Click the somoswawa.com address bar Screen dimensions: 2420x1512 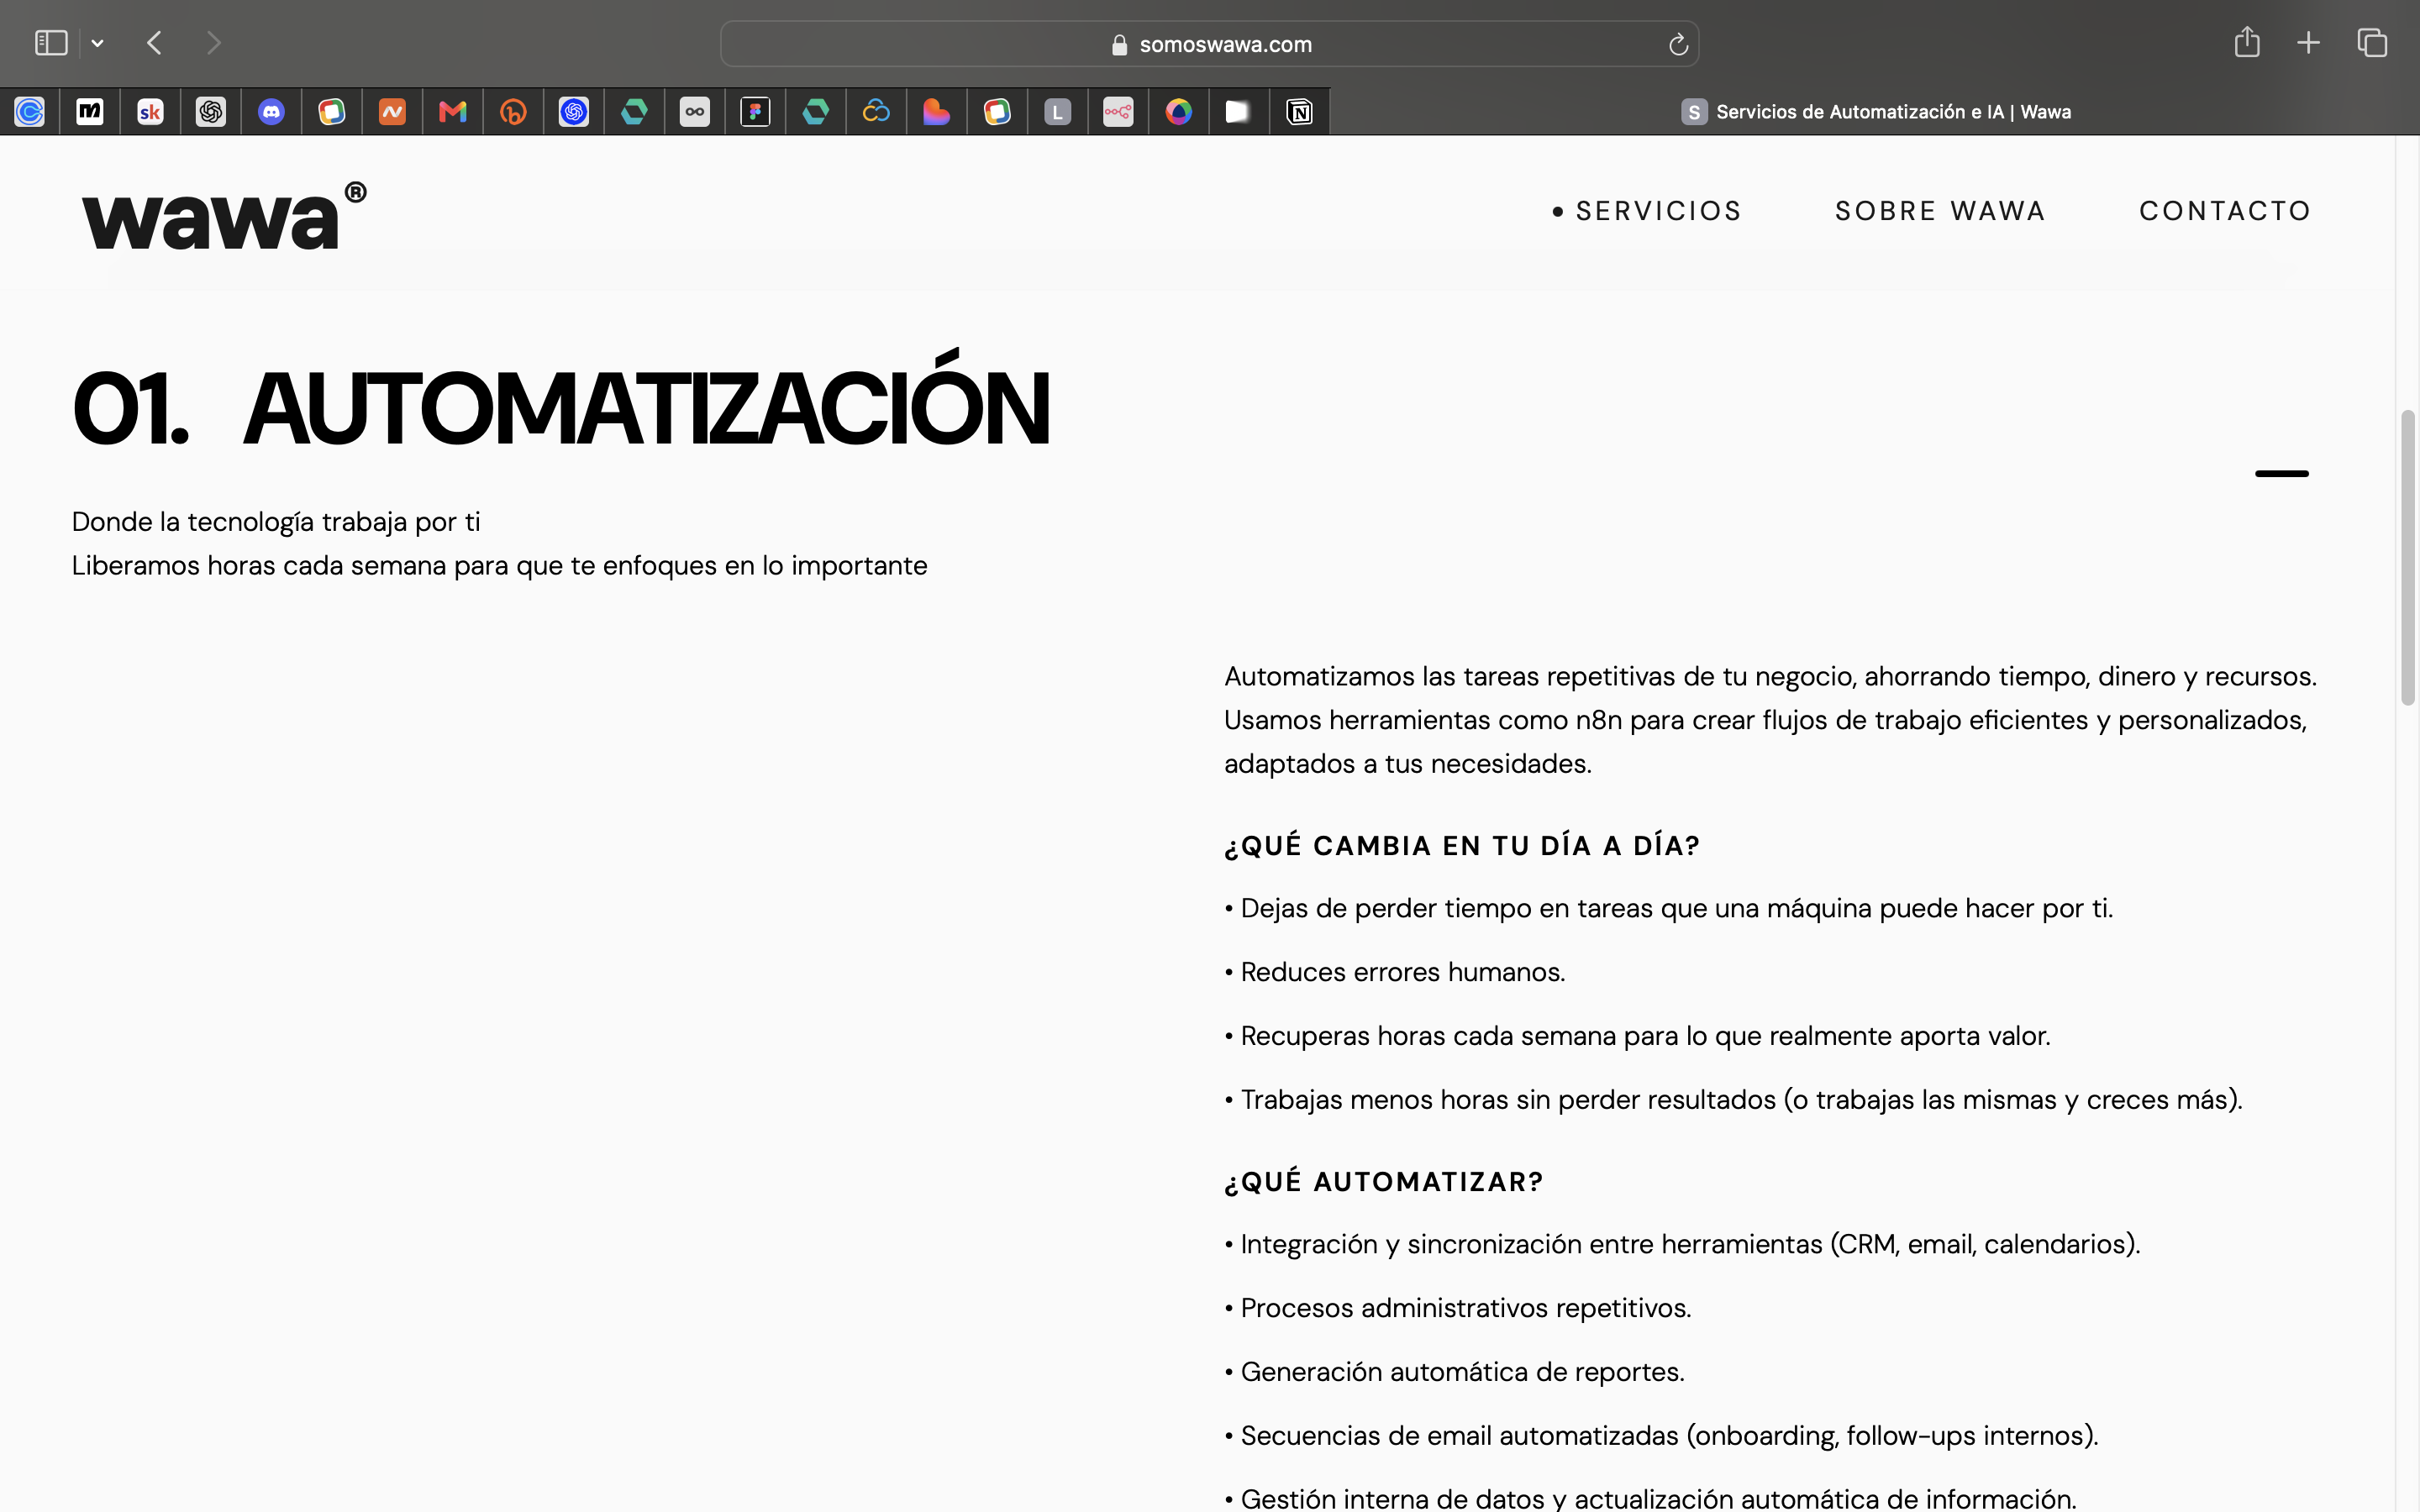point(1209,44)
